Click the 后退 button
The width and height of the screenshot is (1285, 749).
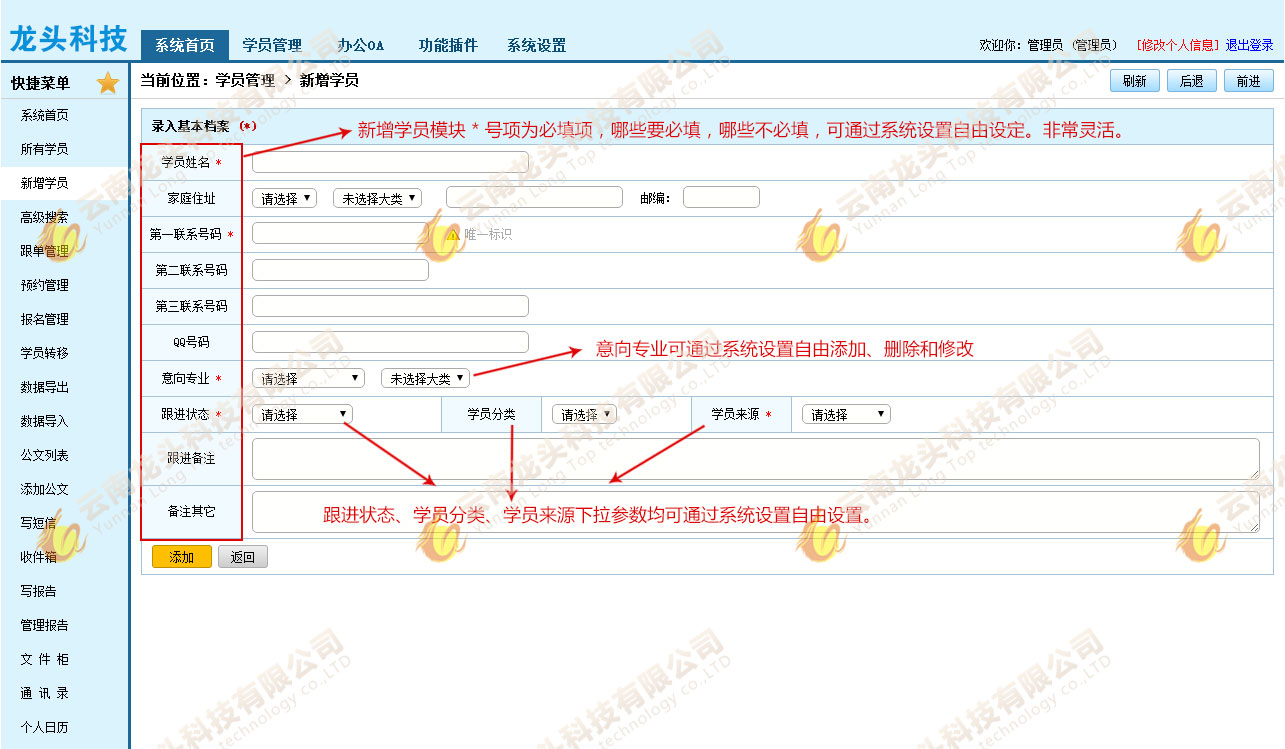(1191, 81)
